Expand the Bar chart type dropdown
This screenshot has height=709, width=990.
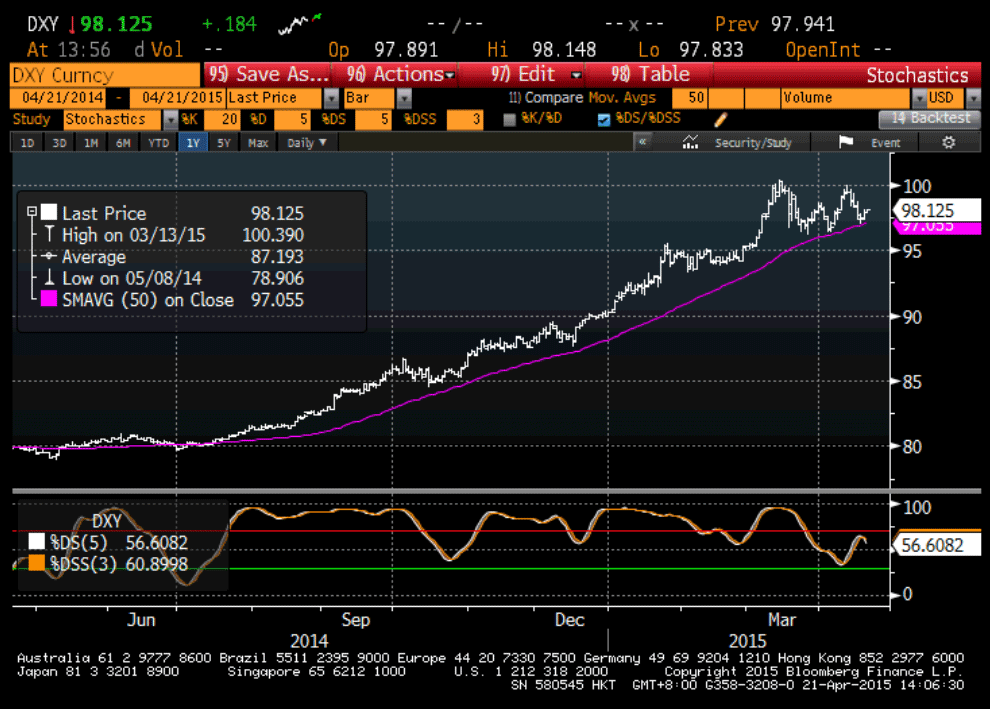click(403, 98)
